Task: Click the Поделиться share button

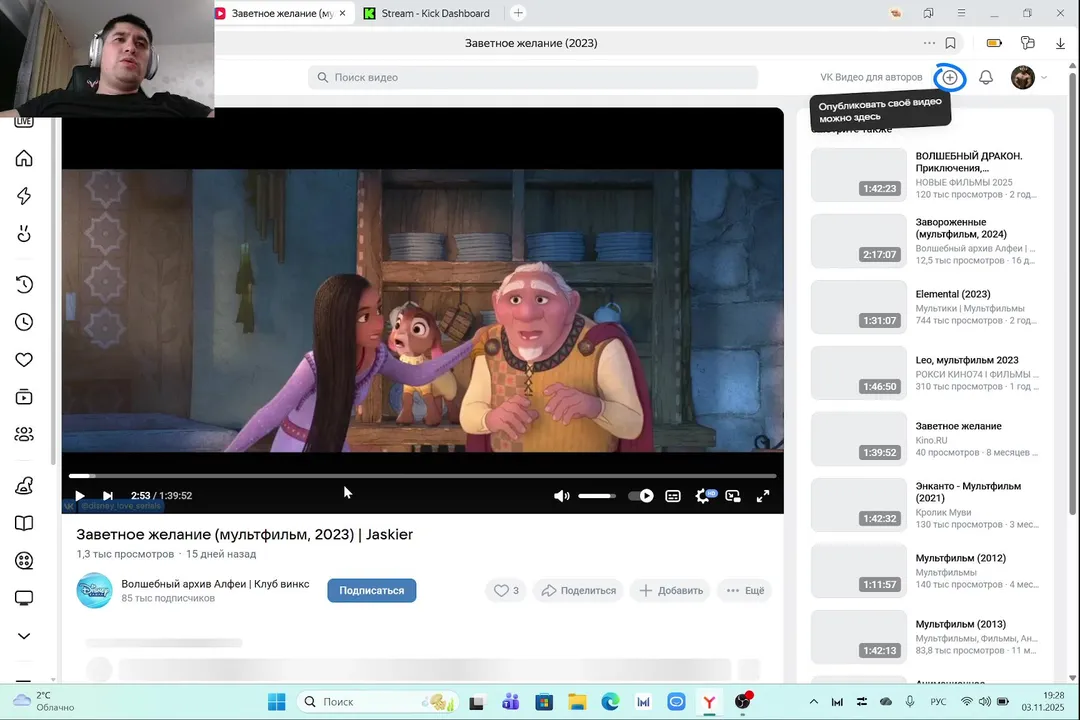Action: click(579, 590)
